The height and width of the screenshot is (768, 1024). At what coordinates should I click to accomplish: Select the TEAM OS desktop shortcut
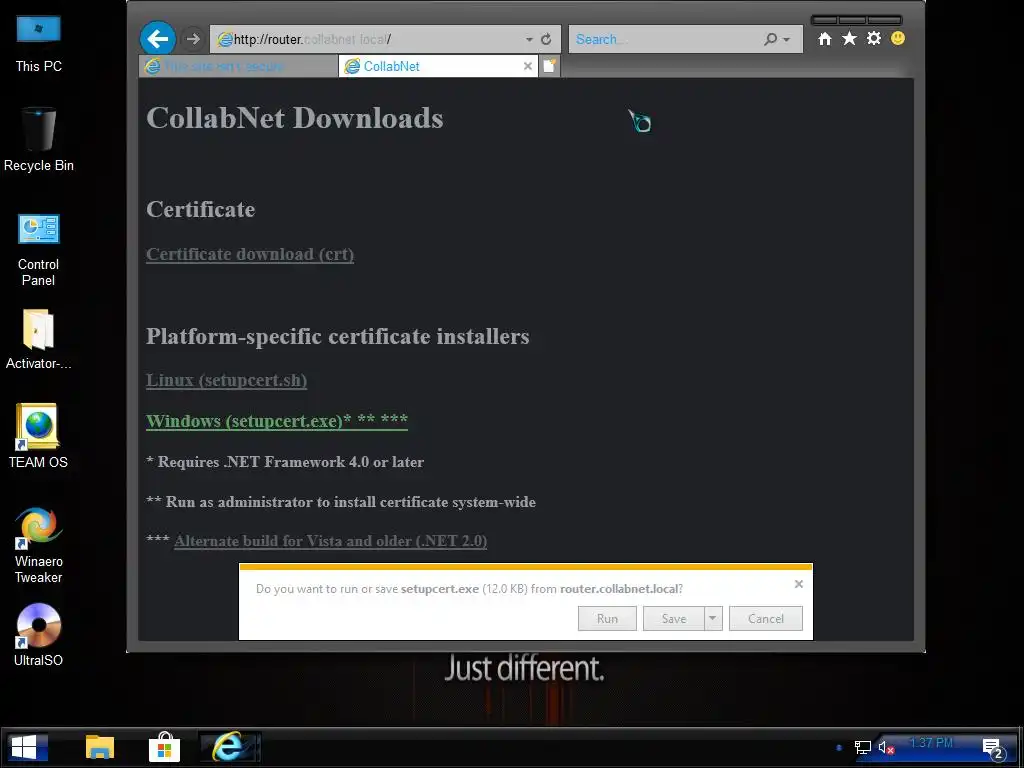(x=39, y=436)
